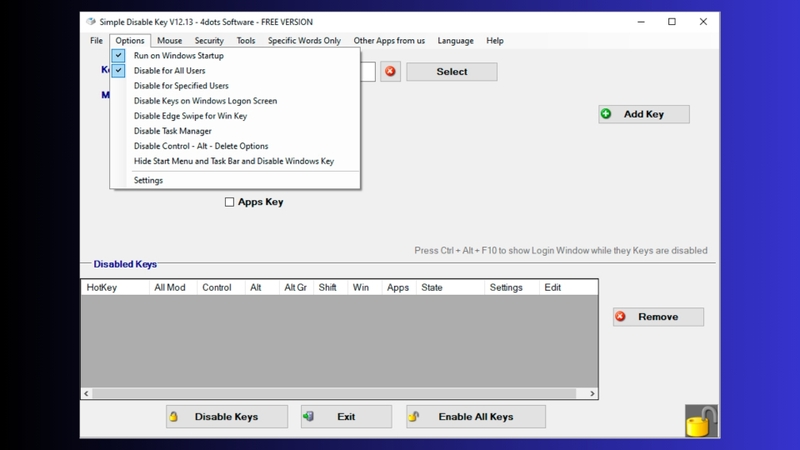Choose Disable Control - Alt - Delete Options

(x=235, y=146)
